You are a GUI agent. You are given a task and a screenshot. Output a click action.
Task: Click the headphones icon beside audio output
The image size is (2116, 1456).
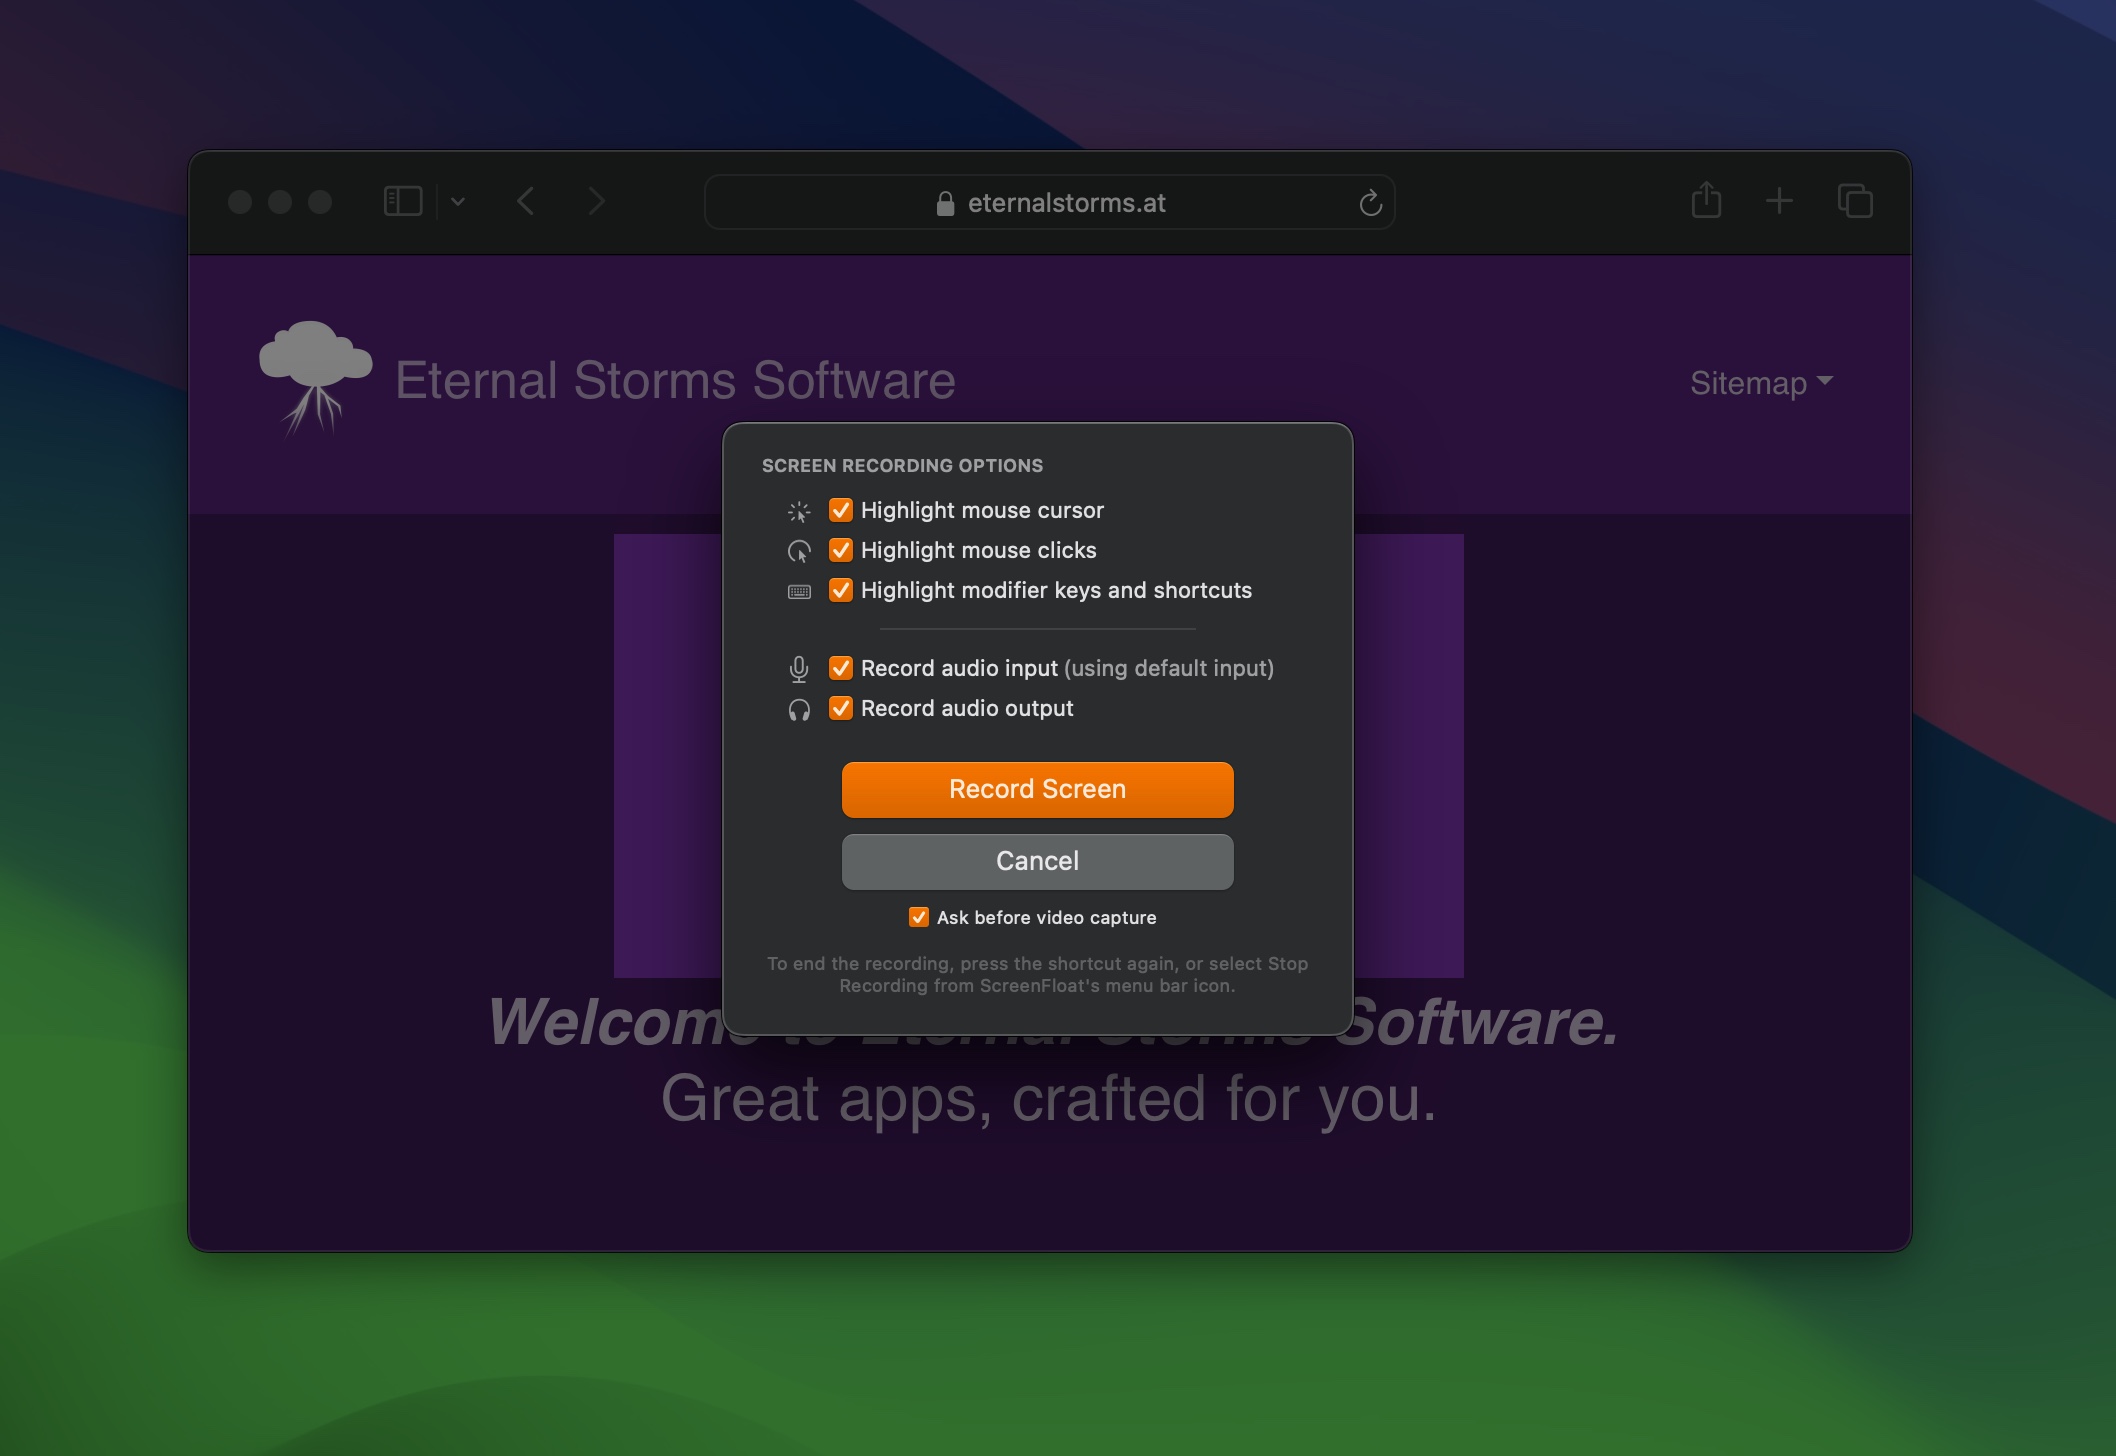click(x=799, y=709)
